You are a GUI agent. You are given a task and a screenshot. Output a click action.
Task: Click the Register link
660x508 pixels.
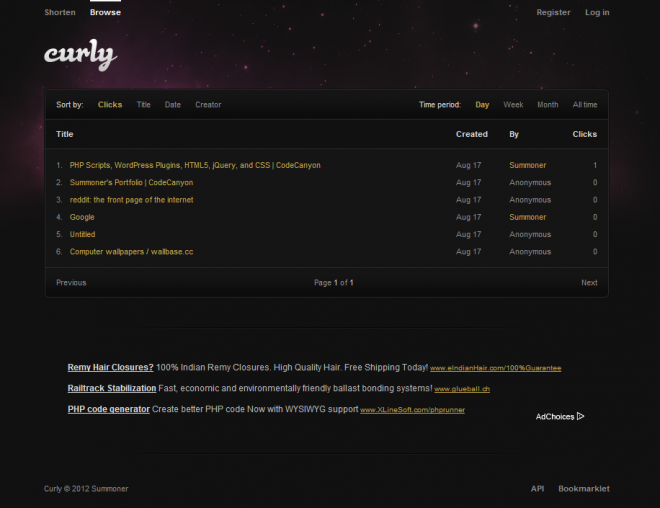[553, 13]
